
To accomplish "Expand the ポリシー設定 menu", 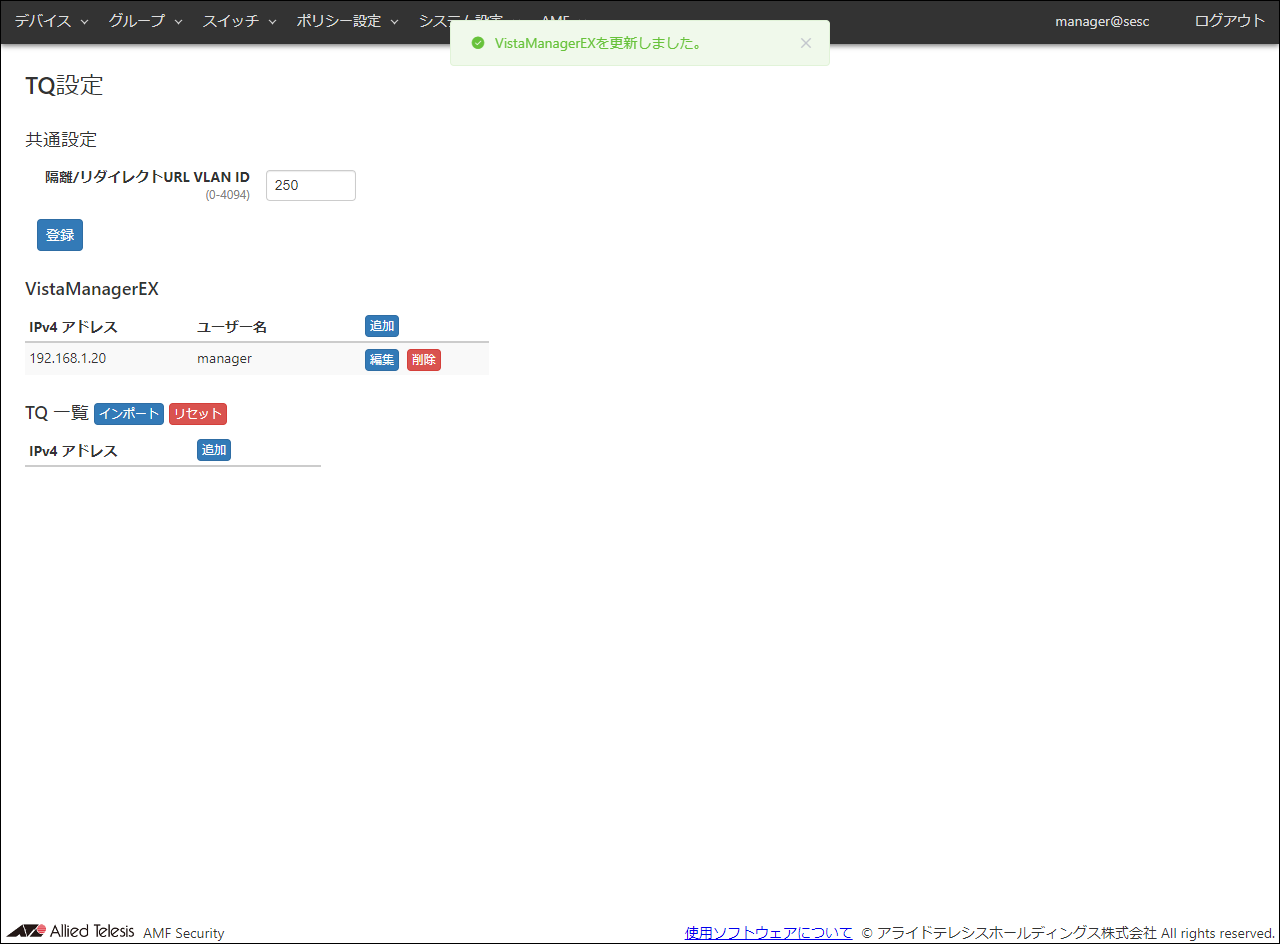I will pos(347,21).
